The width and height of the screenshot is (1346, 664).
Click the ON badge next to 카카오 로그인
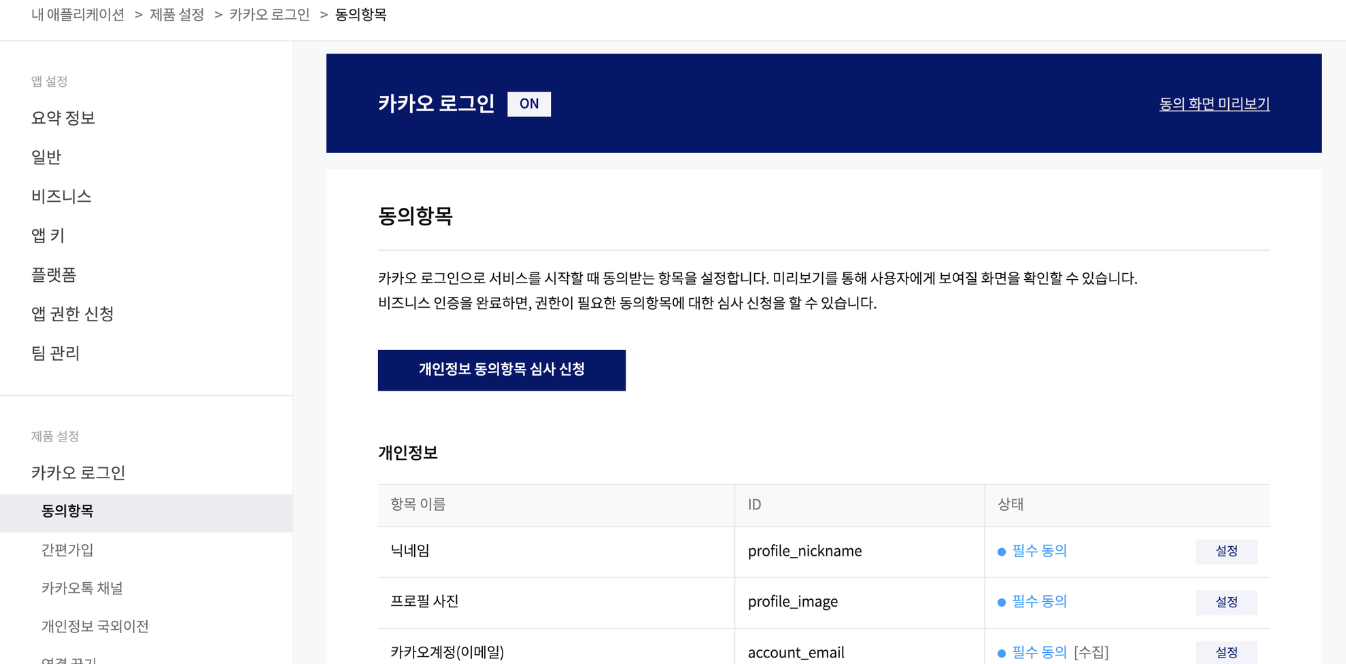[529, 104]
